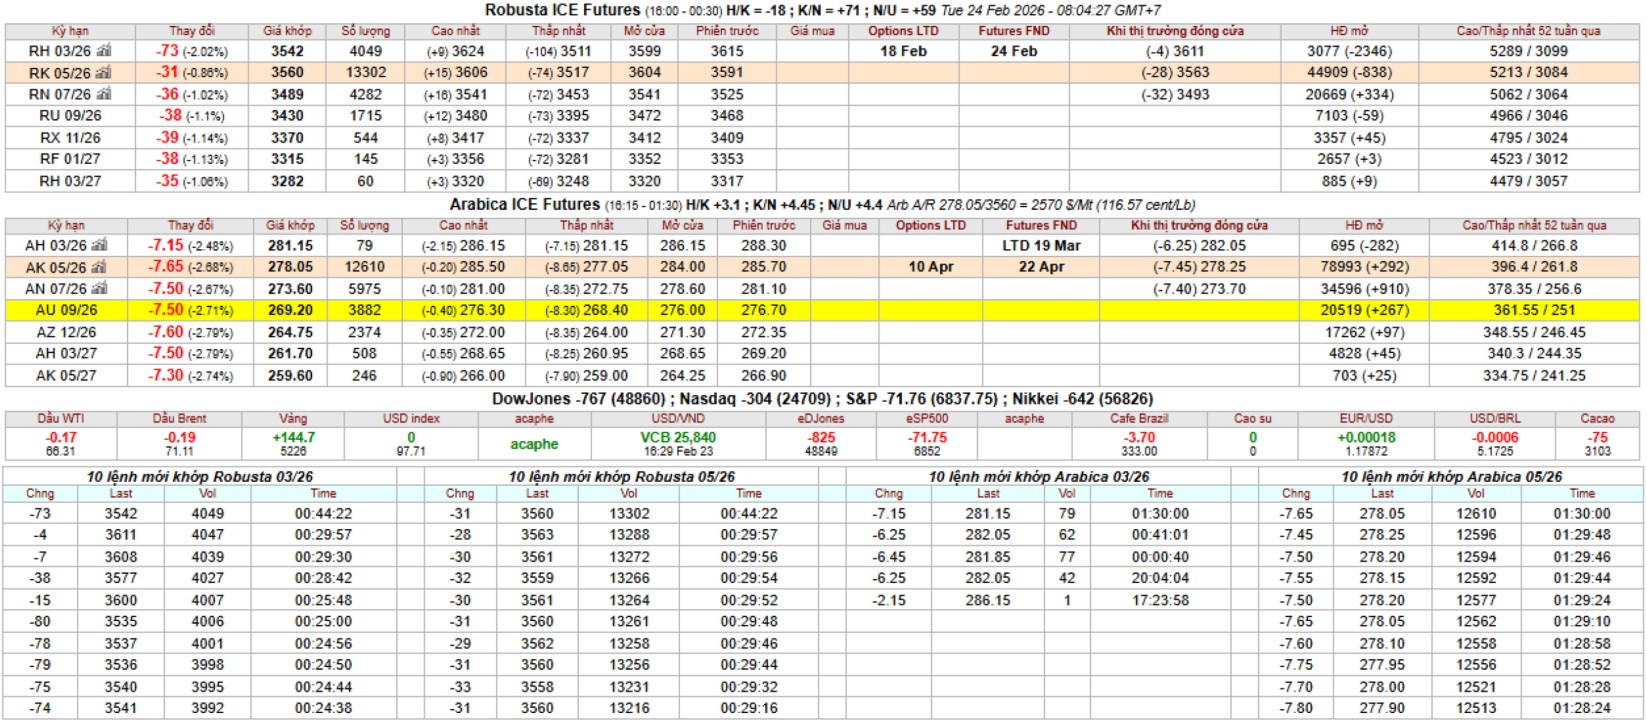The image size is (1647, 723).
Task: Click the Arabica ICE Futures title
Action: click(524, 204)
